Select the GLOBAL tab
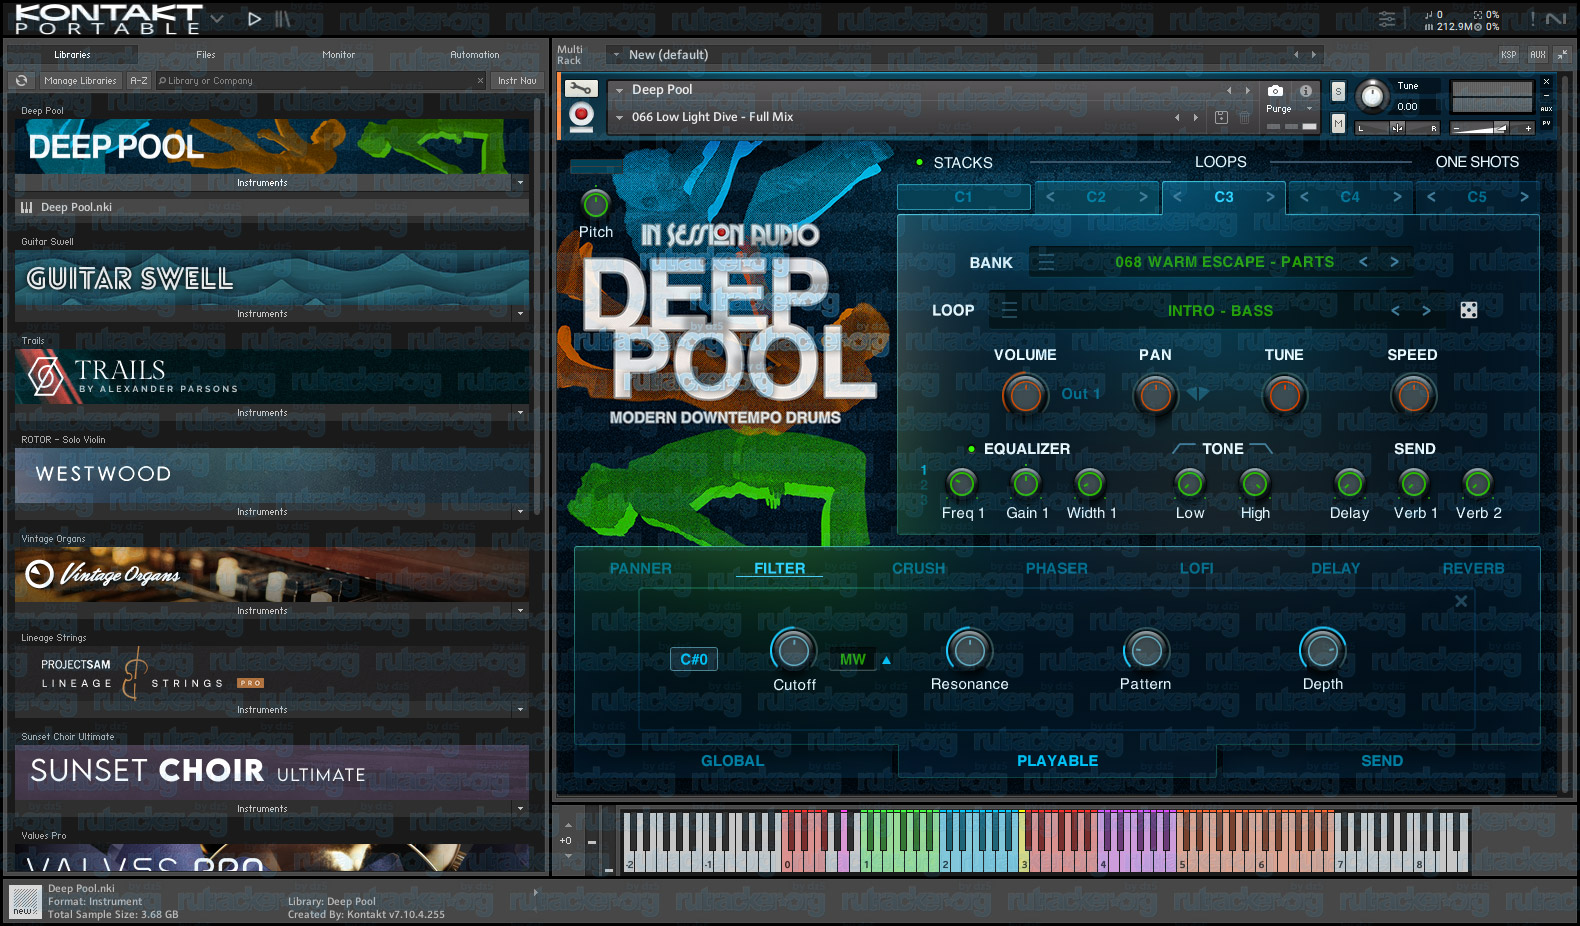Image resolution: width=1580 pixels, height=926 pixels. click(732, 761)
